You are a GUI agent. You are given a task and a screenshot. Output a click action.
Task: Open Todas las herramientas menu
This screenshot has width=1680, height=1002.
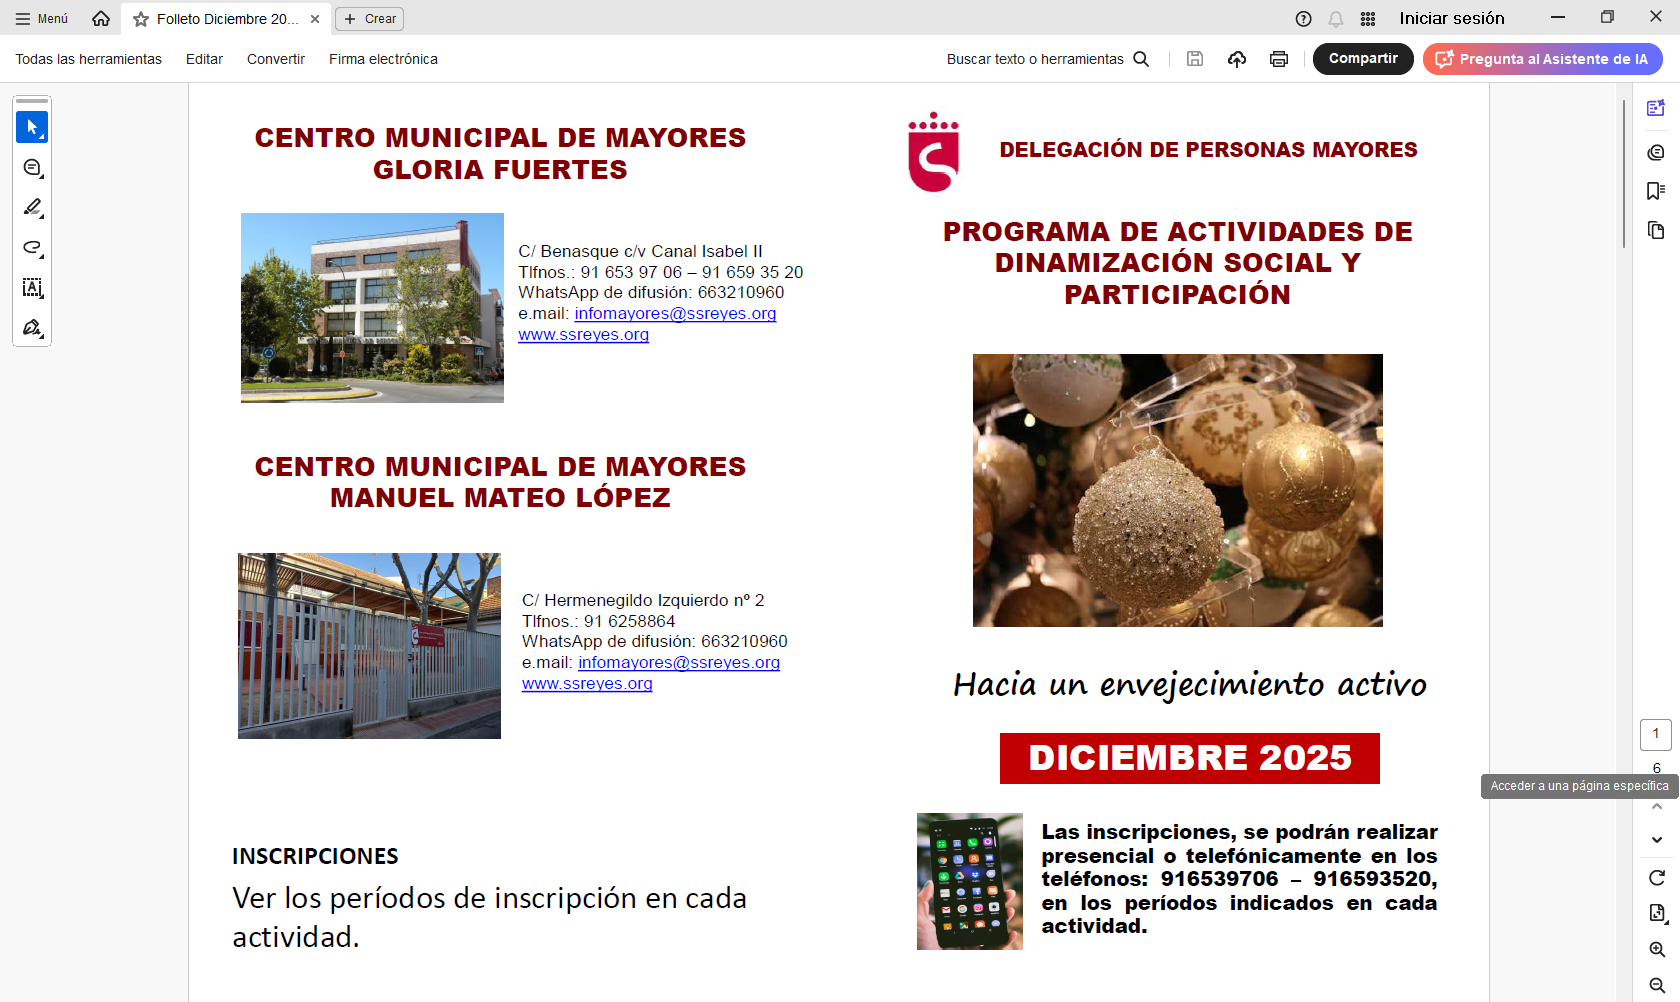coord(88,59)
